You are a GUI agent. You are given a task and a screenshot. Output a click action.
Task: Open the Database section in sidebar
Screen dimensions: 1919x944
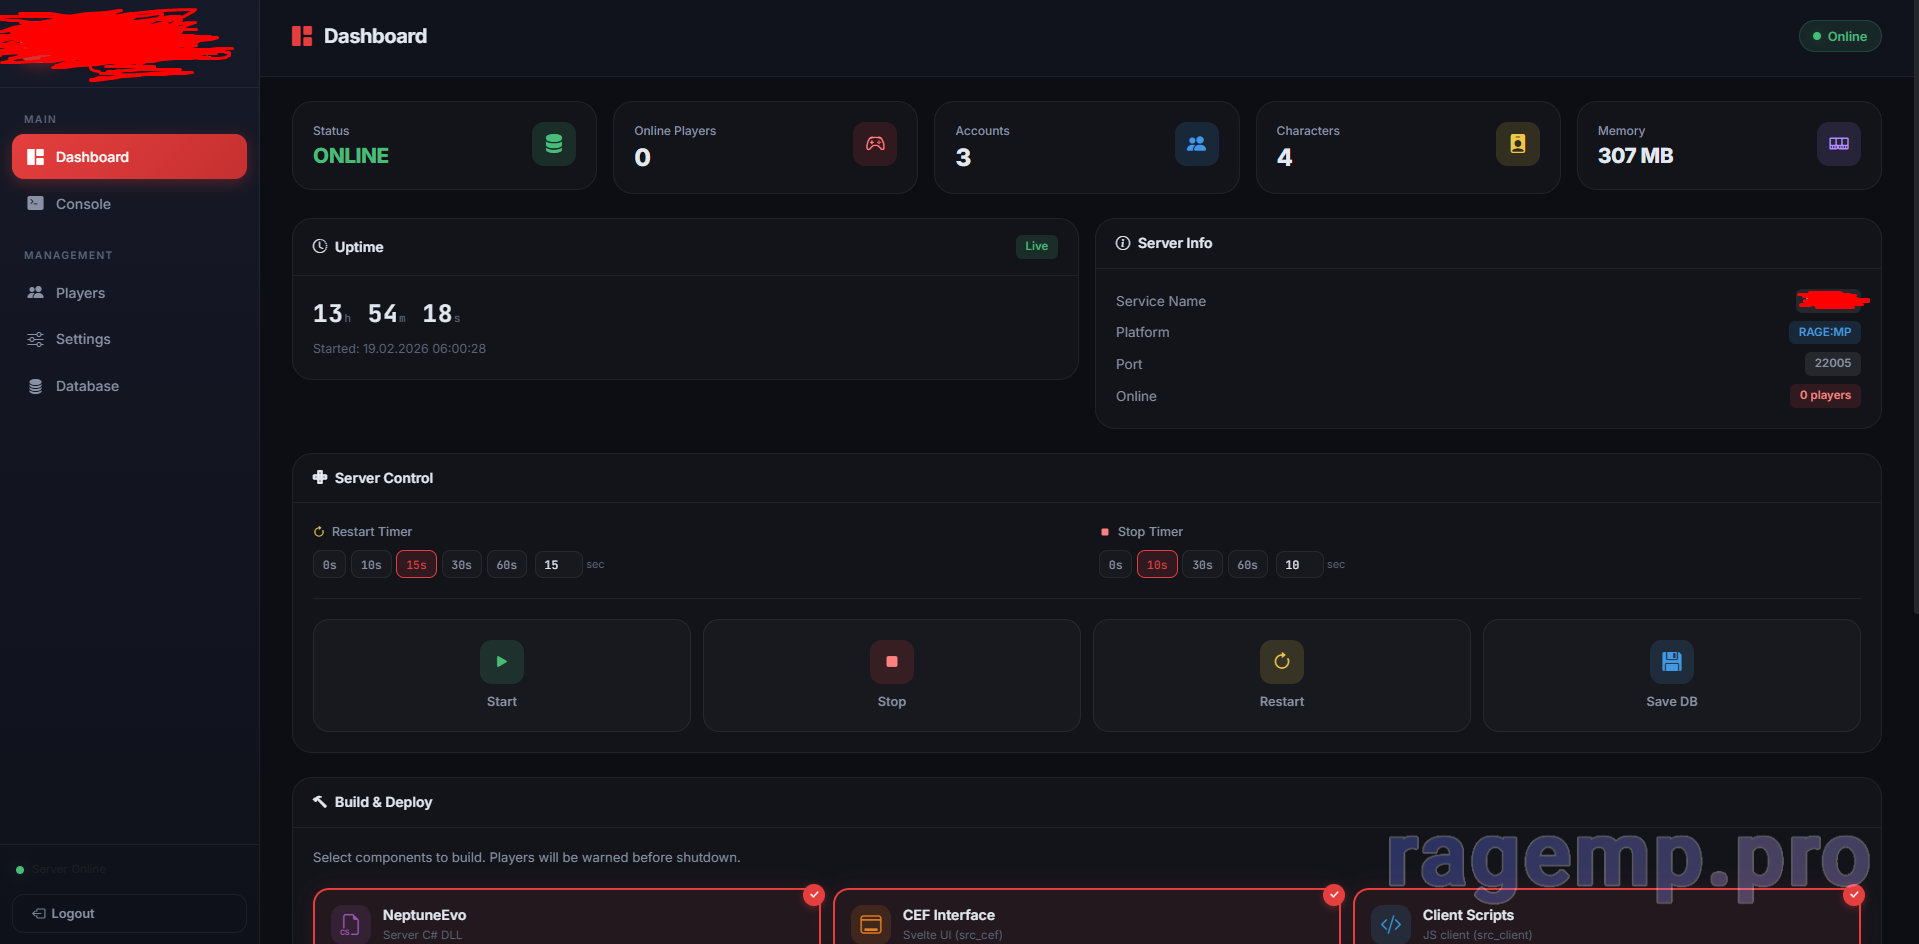(x=87, y=386)
